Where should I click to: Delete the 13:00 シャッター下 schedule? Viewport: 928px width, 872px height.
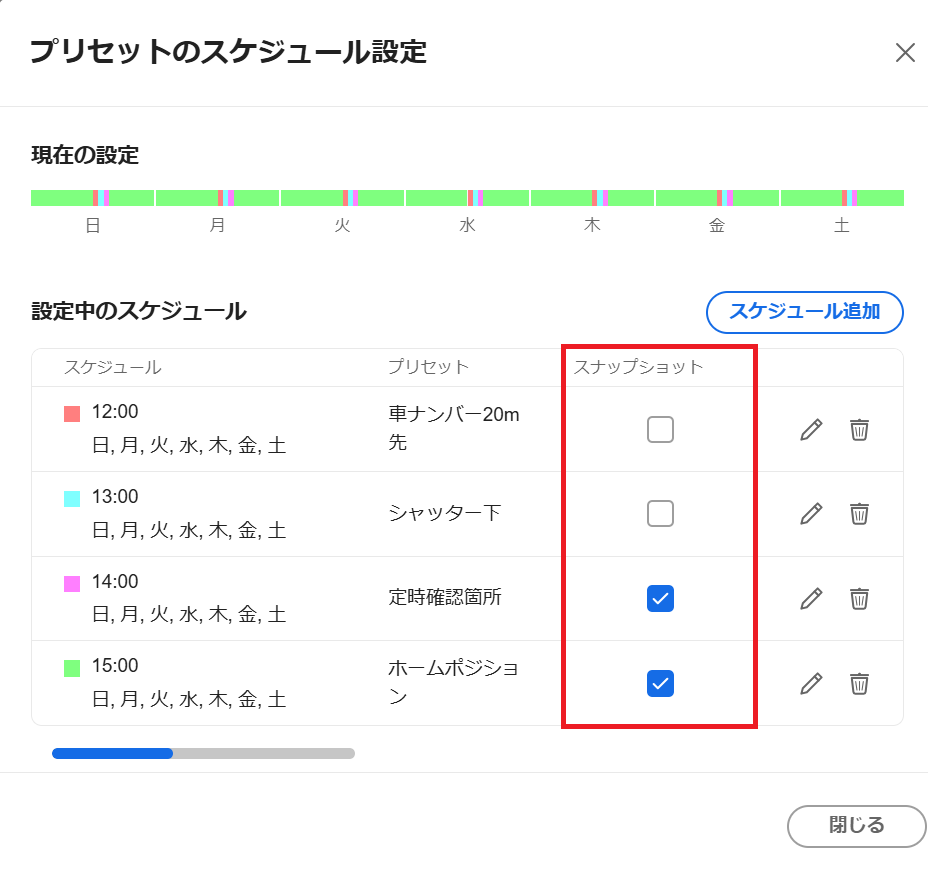point(859,514)
